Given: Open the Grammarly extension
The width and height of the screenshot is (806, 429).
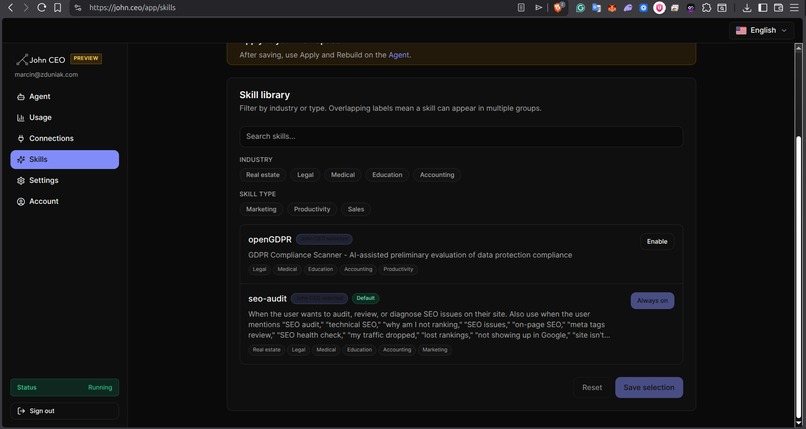Looking at the screenshot, I should pyautogui.click(x=580, y=8).
